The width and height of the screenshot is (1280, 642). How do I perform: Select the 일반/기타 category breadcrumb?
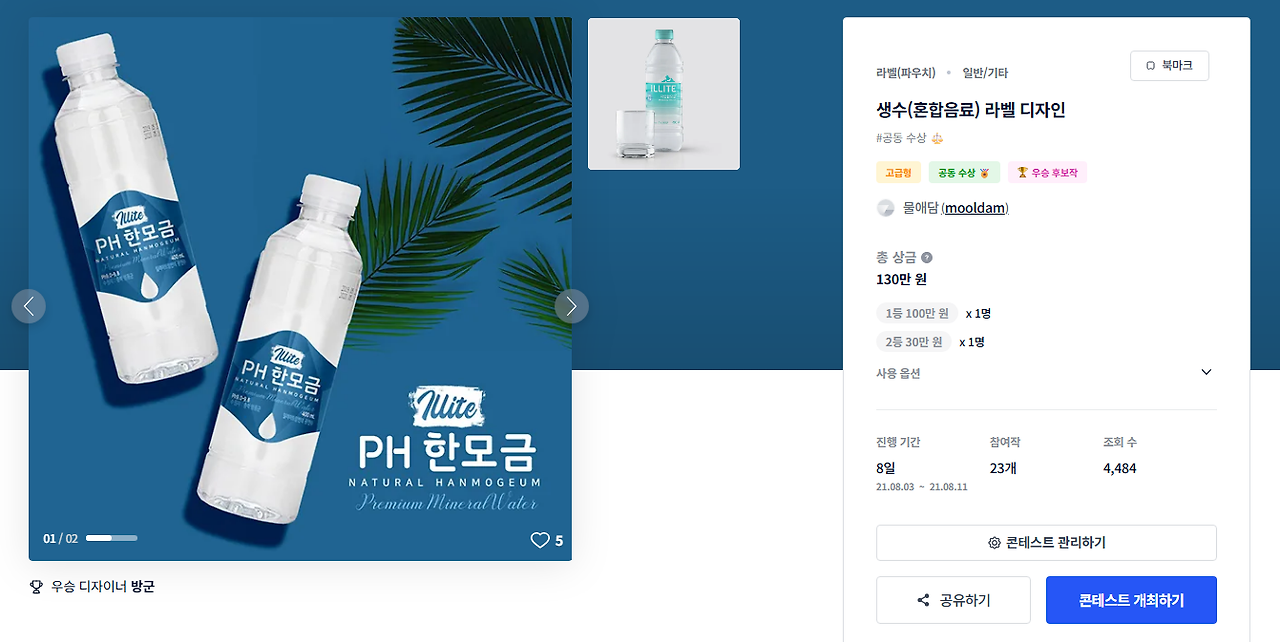click(x=985, y=73)
